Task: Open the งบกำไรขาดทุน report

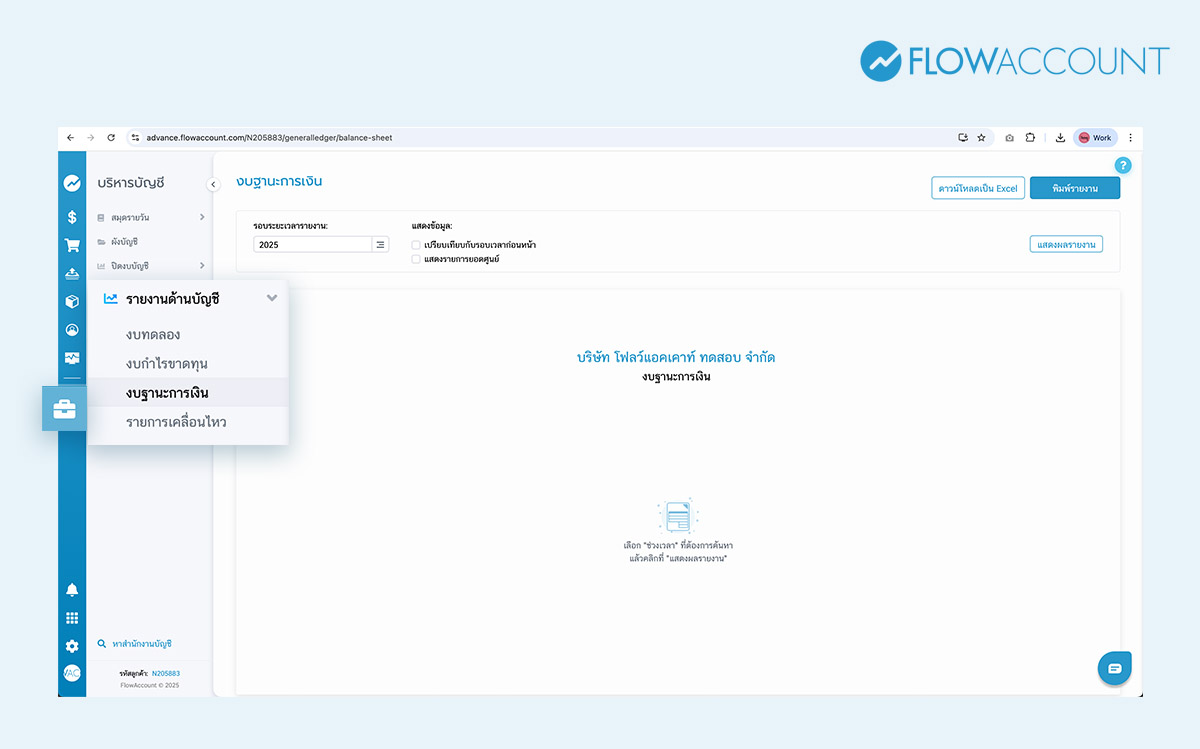Action: [x=167, y=364]
